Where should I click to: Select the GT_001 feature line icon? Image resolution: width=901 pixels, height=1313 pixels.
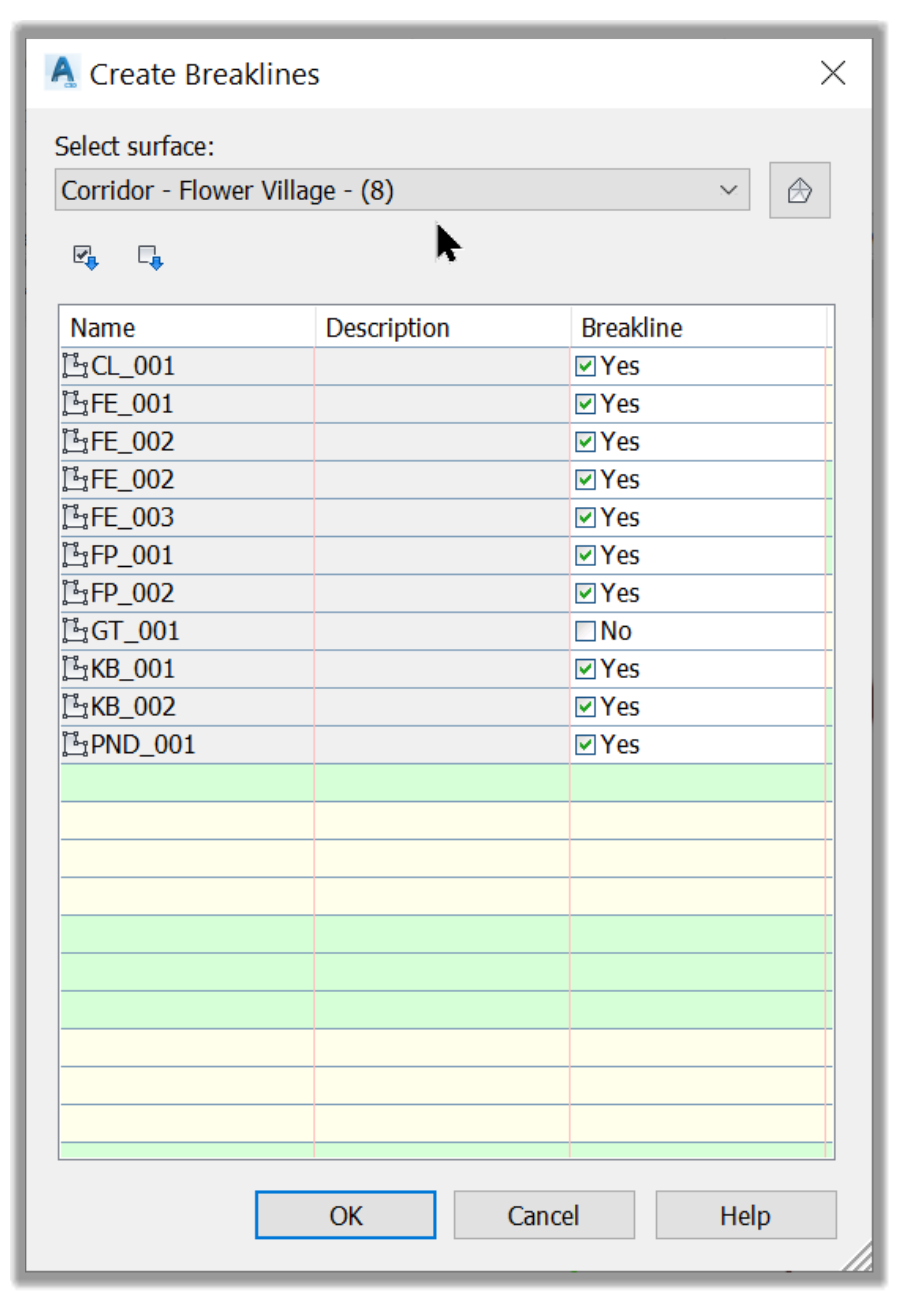[75, 631]
